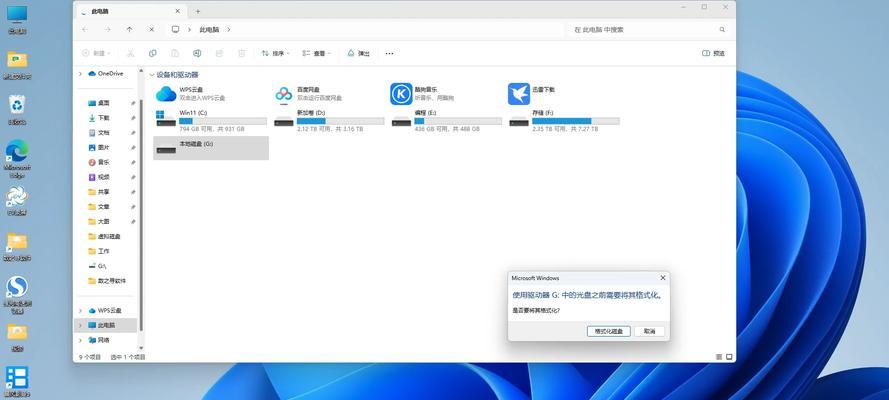Expand the 此电脑 node in sidebar
Viewport: 889px width, 400px height.
[81, 325]
